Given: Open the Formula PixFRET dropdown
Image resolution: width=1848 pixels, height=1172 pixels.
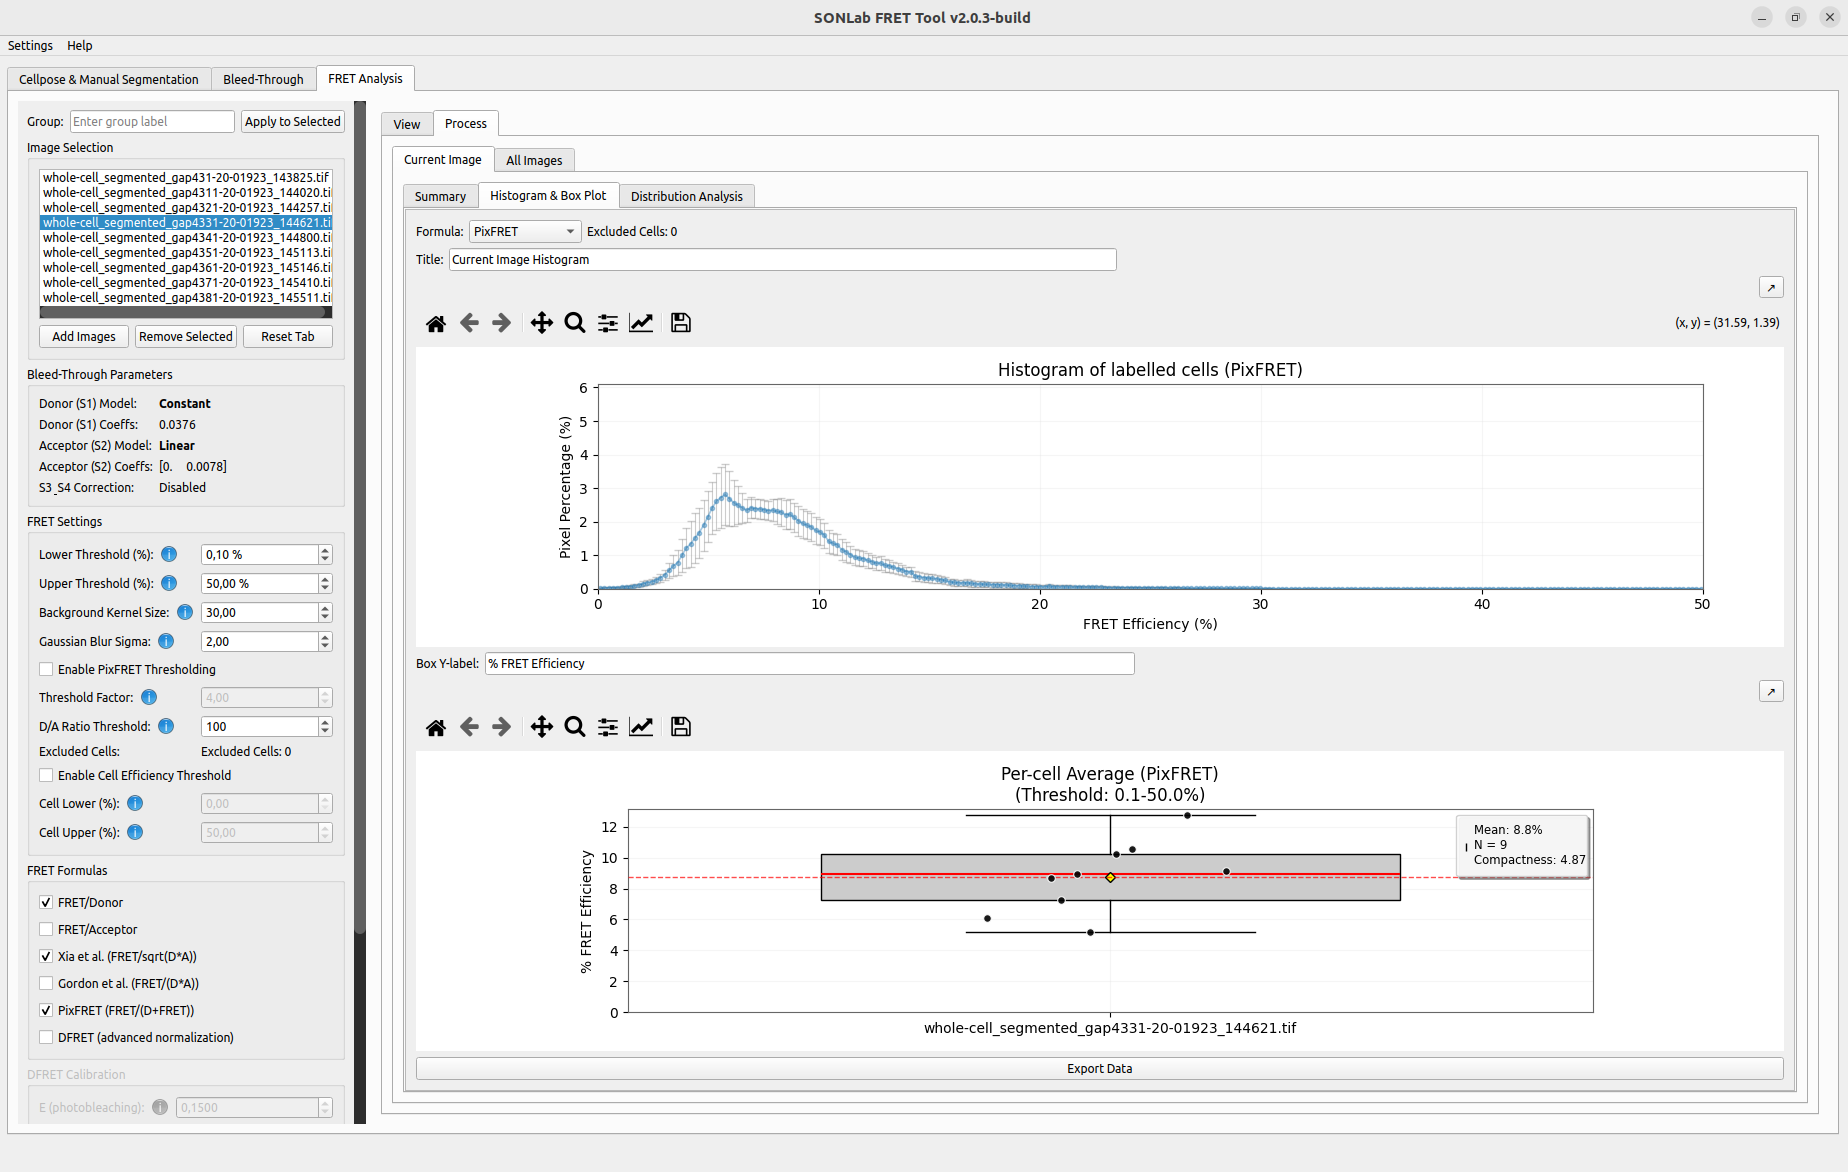Looking at the screenshot, I should [525, 231].
